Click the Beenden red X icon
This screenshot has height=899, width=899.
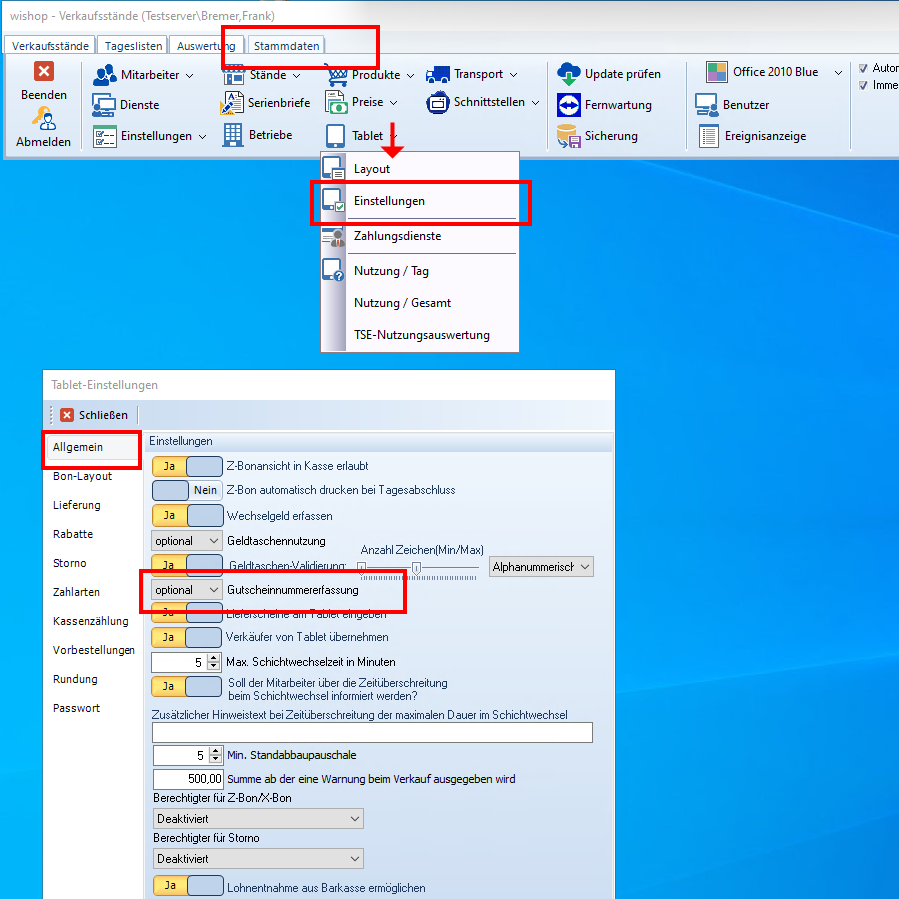tap(44, 71)
